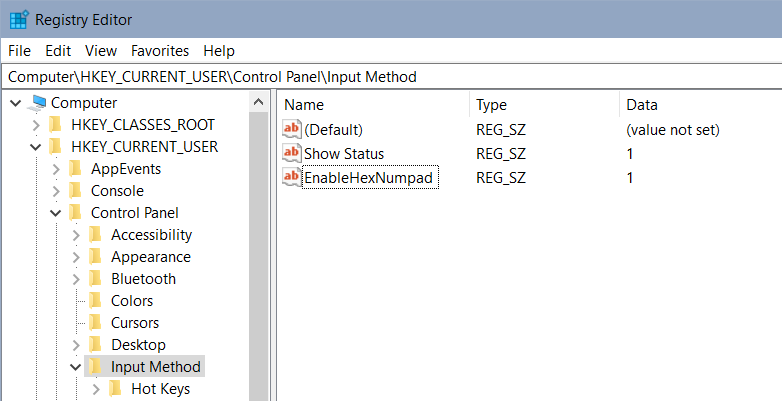This screenshot has height=401, width=782.
Task: Expand the Bluetooth key
Action: coord(76,279)
